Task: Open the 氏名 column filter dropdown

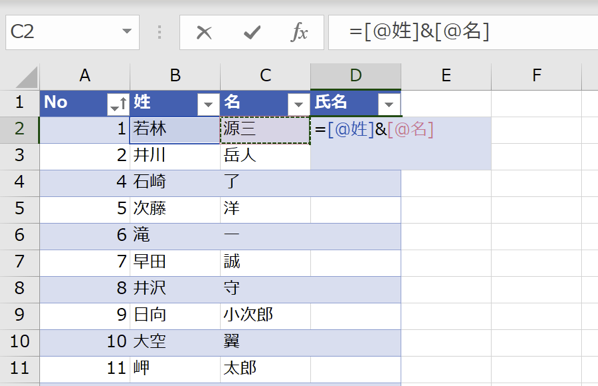Action: [x=389, y=104]
